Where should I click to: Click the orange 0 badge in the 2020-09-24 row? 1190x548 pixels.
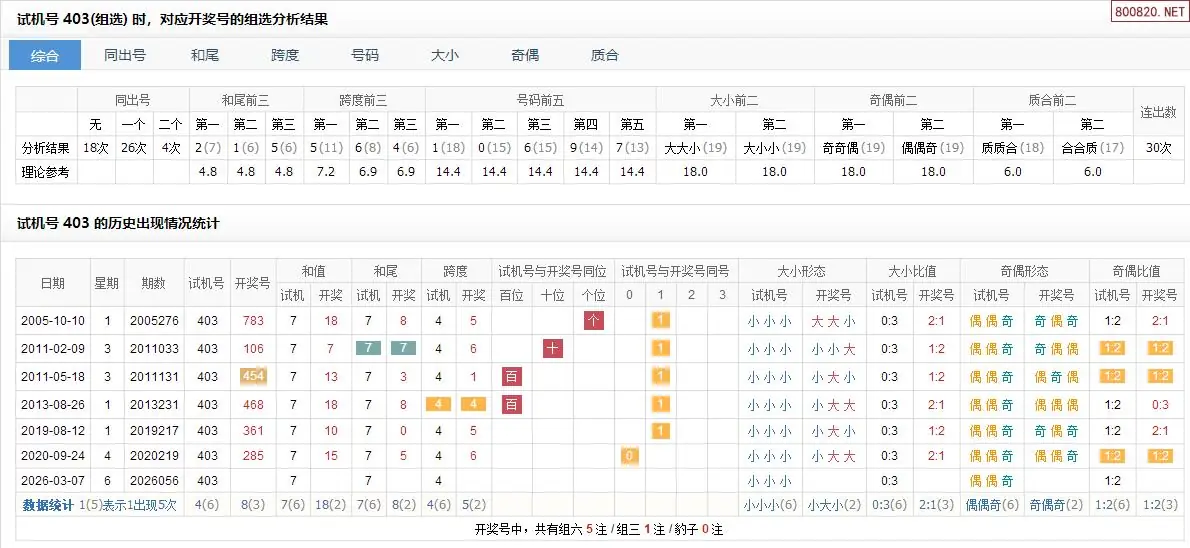[629, 456]
